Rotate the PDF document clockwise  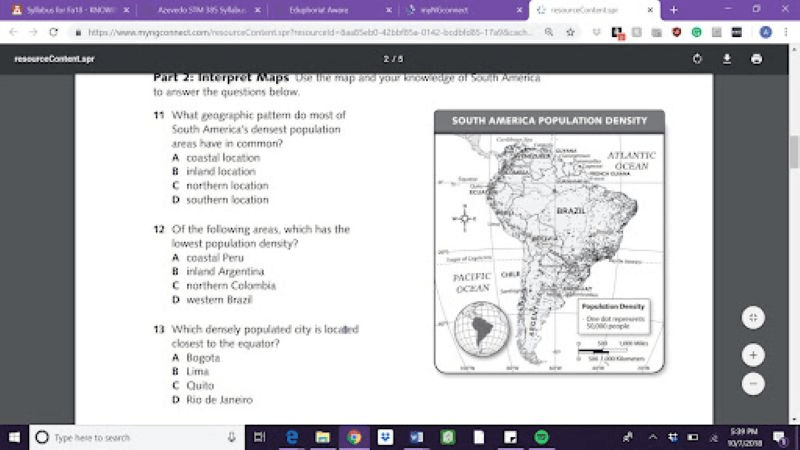[x=697, y=59]
